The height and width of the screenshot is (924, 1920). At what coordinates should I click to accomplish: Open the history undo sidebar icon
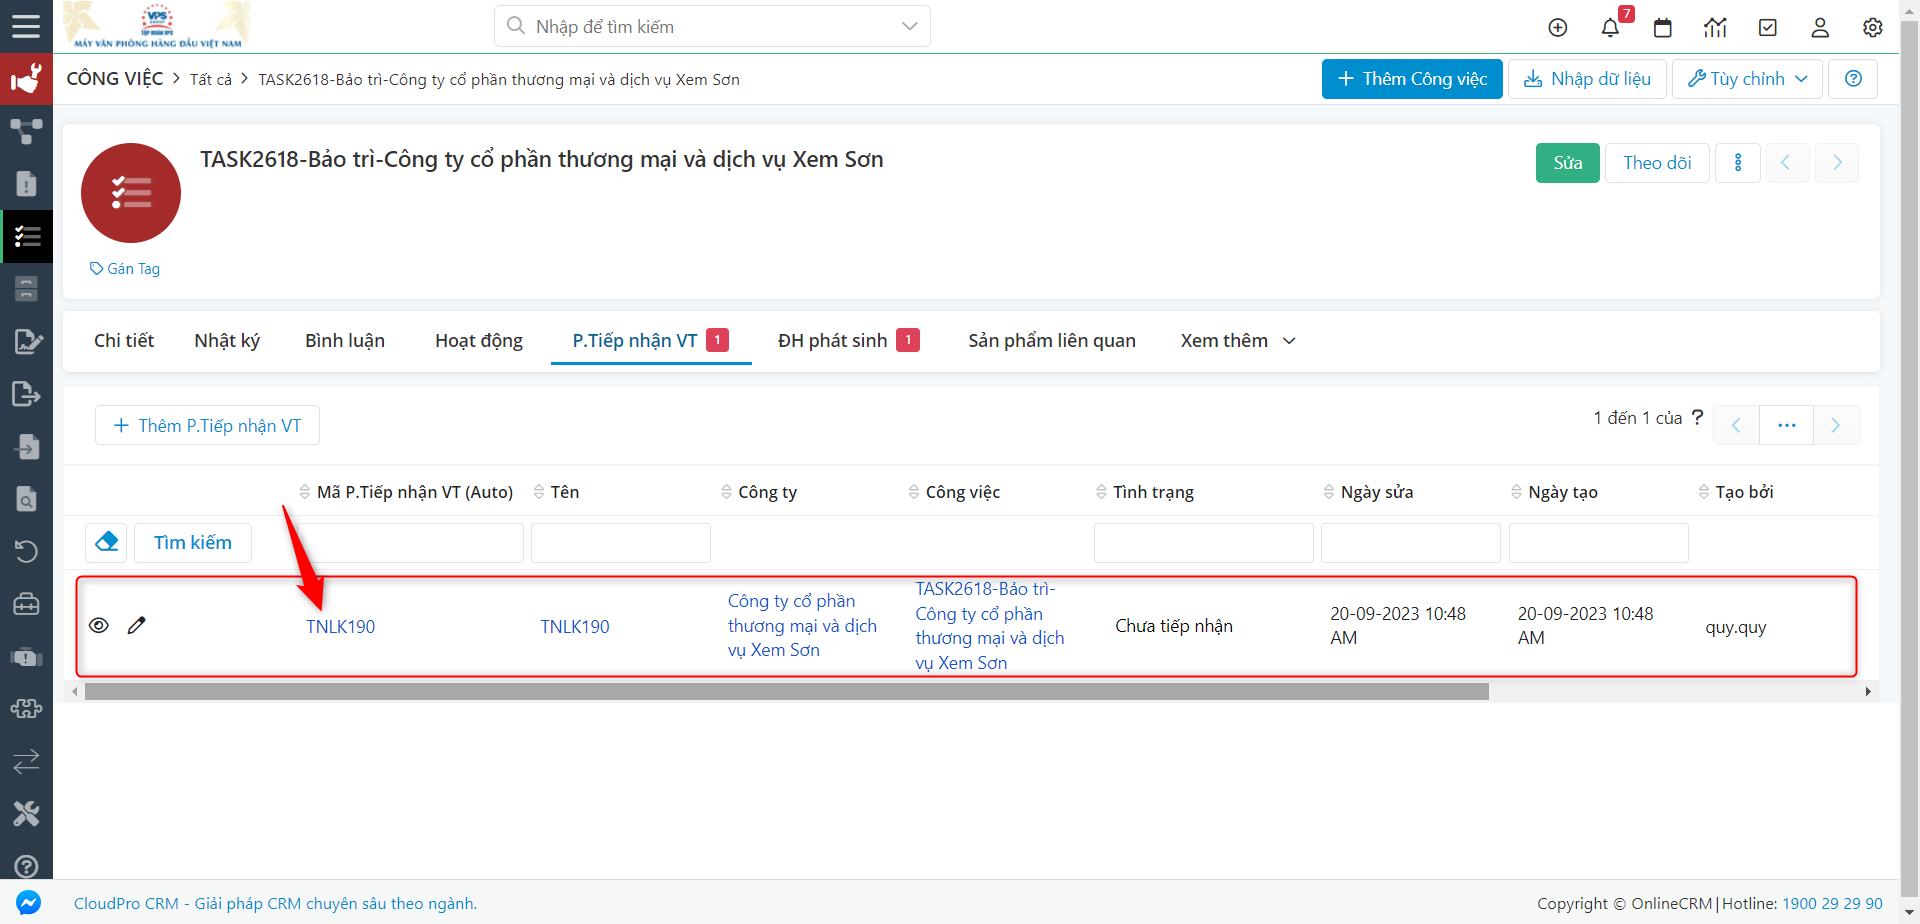click(x=26, y=551)
